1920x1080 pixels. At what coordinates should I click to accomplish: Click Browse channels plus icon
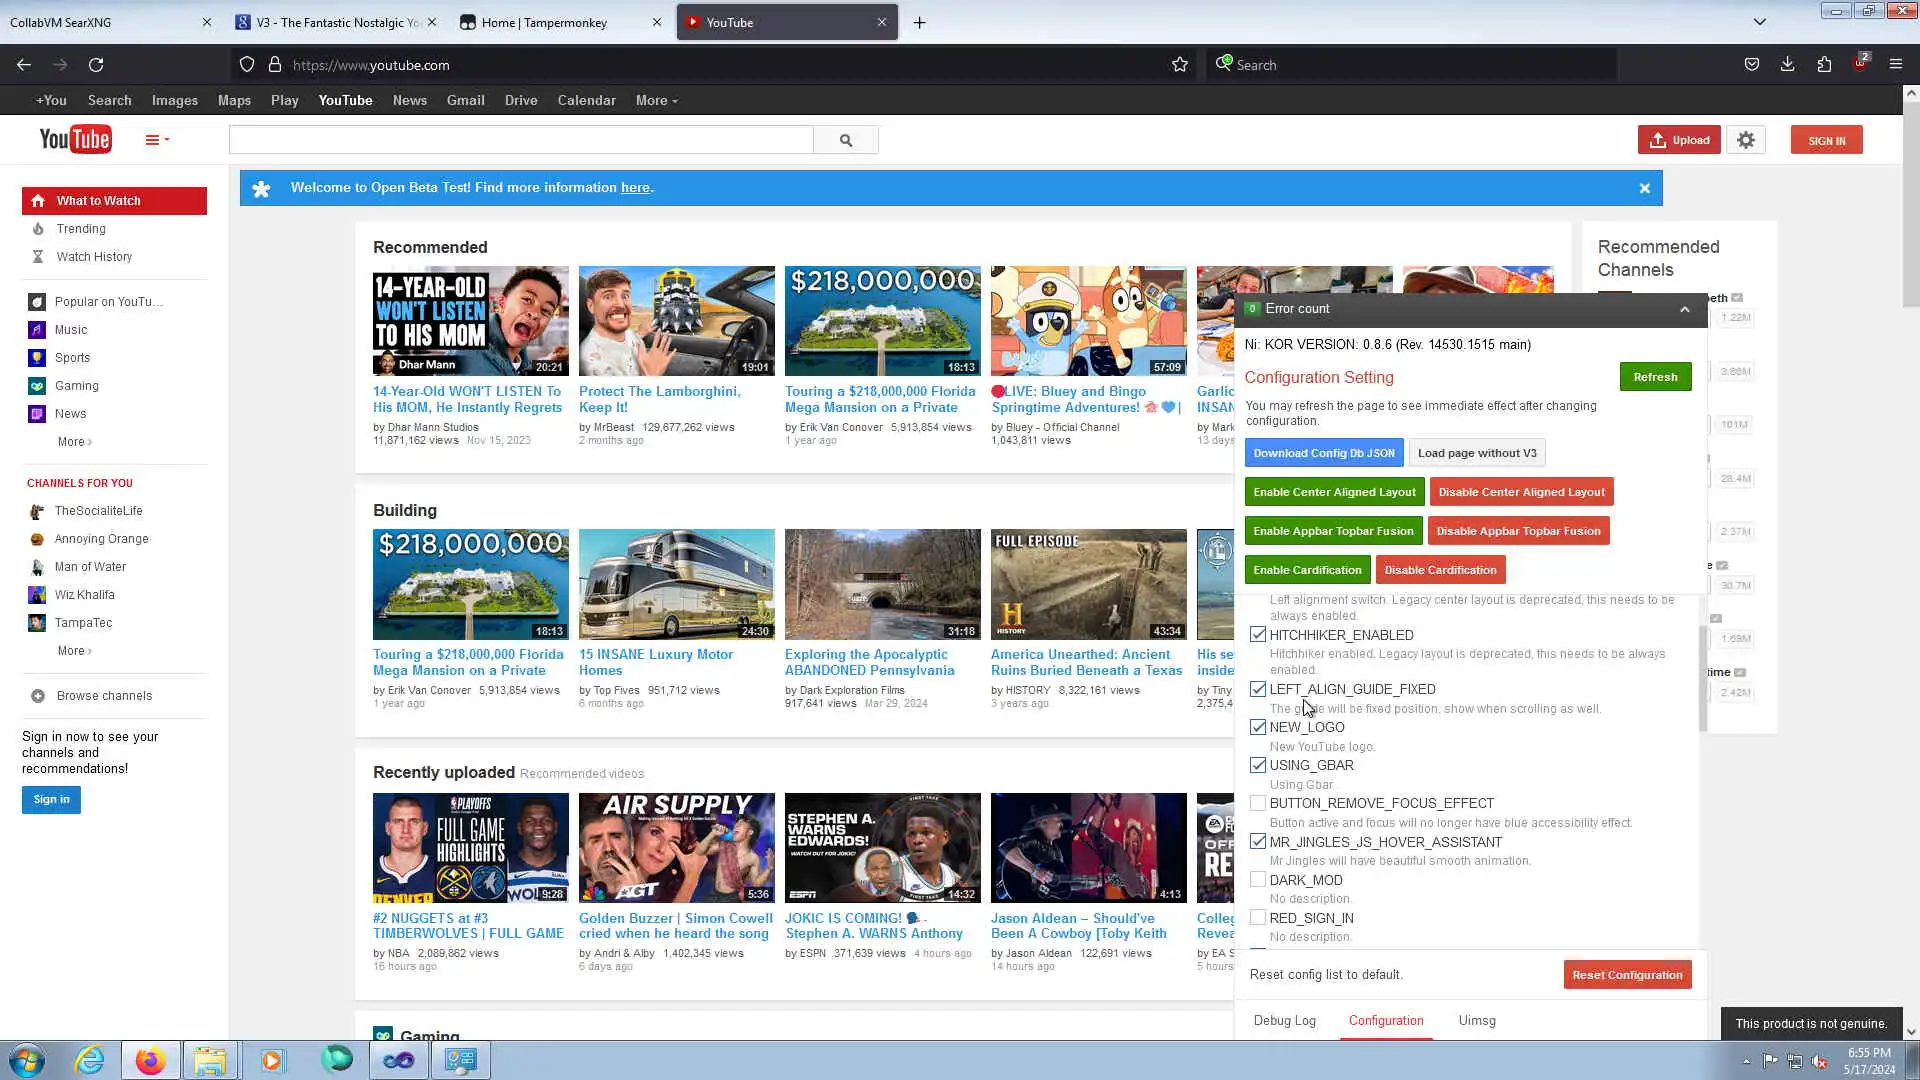pos(38,696)
